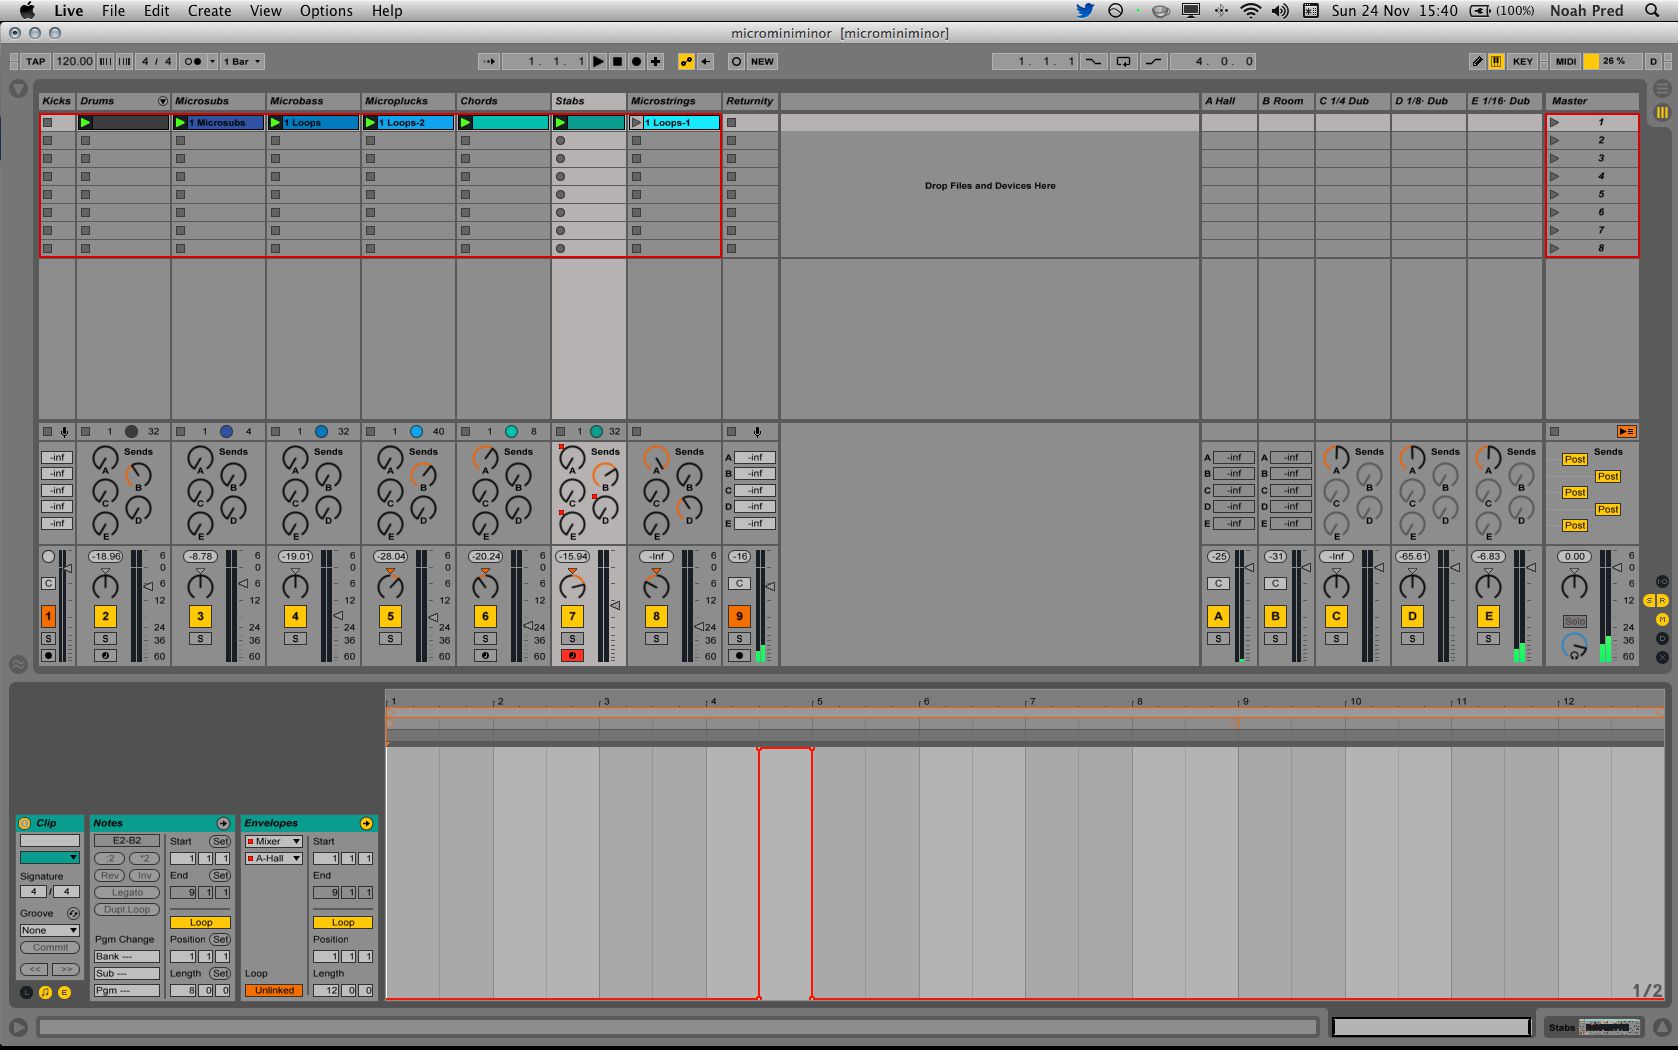The image size is (1678, 1050).
Task: Click the Back to Arrangement button in Master
Action: click(1627, 432)
